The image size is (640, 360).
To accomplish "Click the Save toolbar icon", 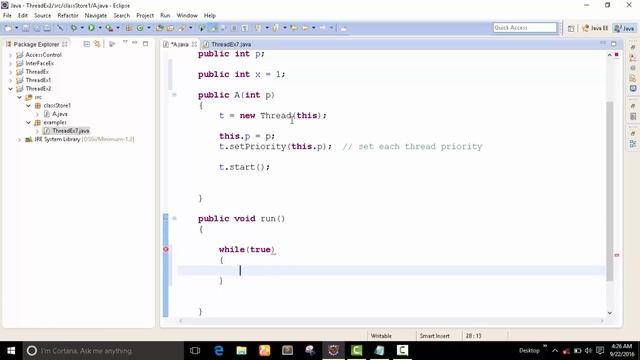I will pos(25,28).
